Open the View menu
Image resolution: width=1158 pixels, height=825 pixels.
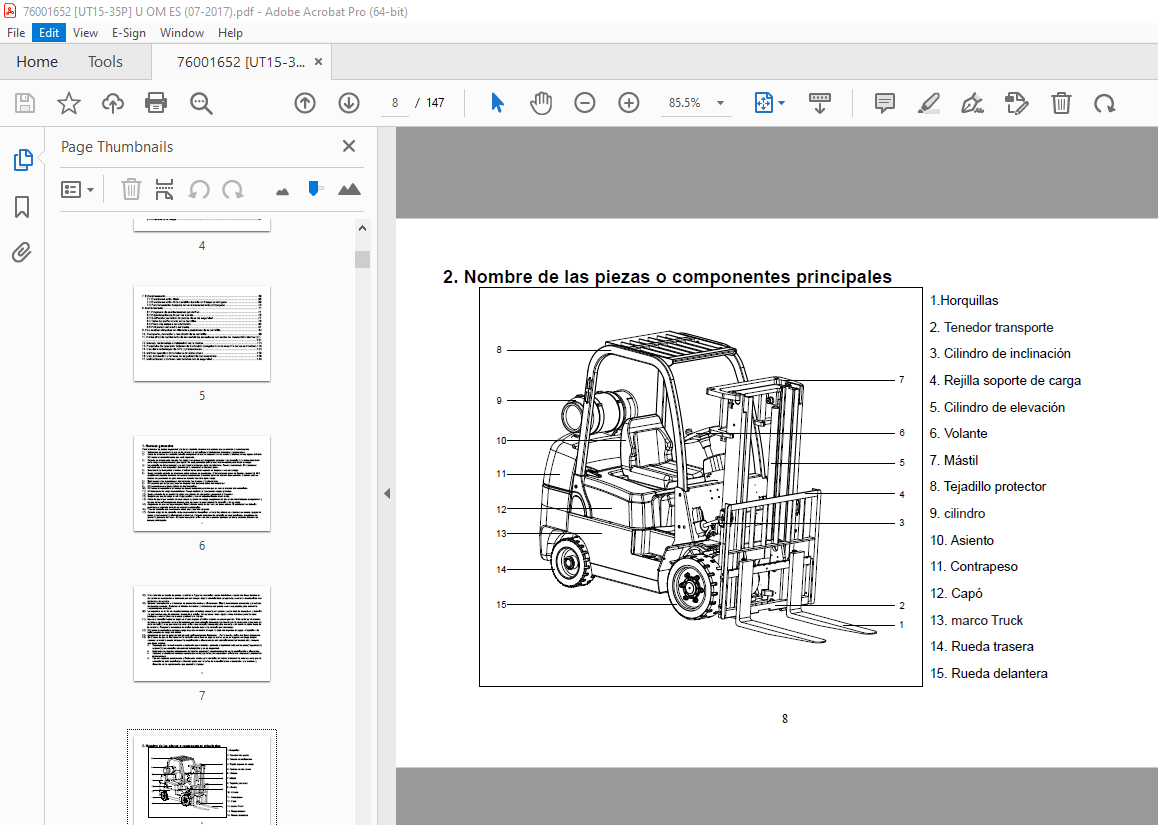click(85, 32)
